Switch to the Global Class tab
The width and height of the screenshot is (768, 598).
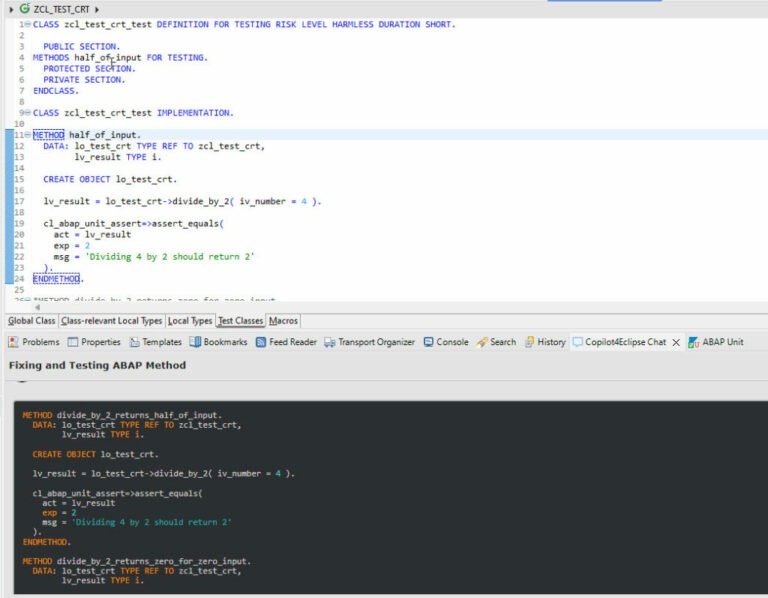point(31,321)
